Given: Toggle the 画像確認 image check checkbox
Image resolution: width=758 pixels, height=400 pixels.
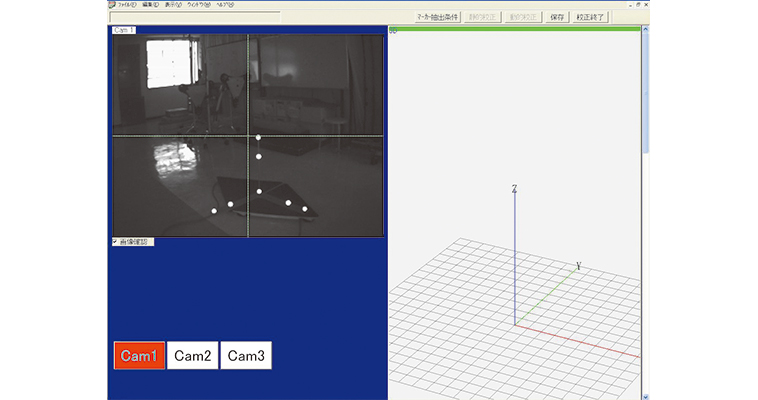Looking at the screenshot, I should [x=115, y=242].
